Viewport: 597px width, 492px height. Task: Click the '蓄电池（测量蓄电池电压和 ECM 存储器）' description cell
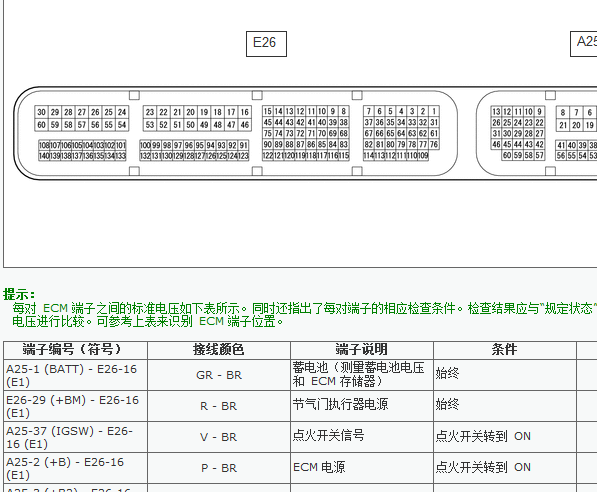[x=361, y=375]
